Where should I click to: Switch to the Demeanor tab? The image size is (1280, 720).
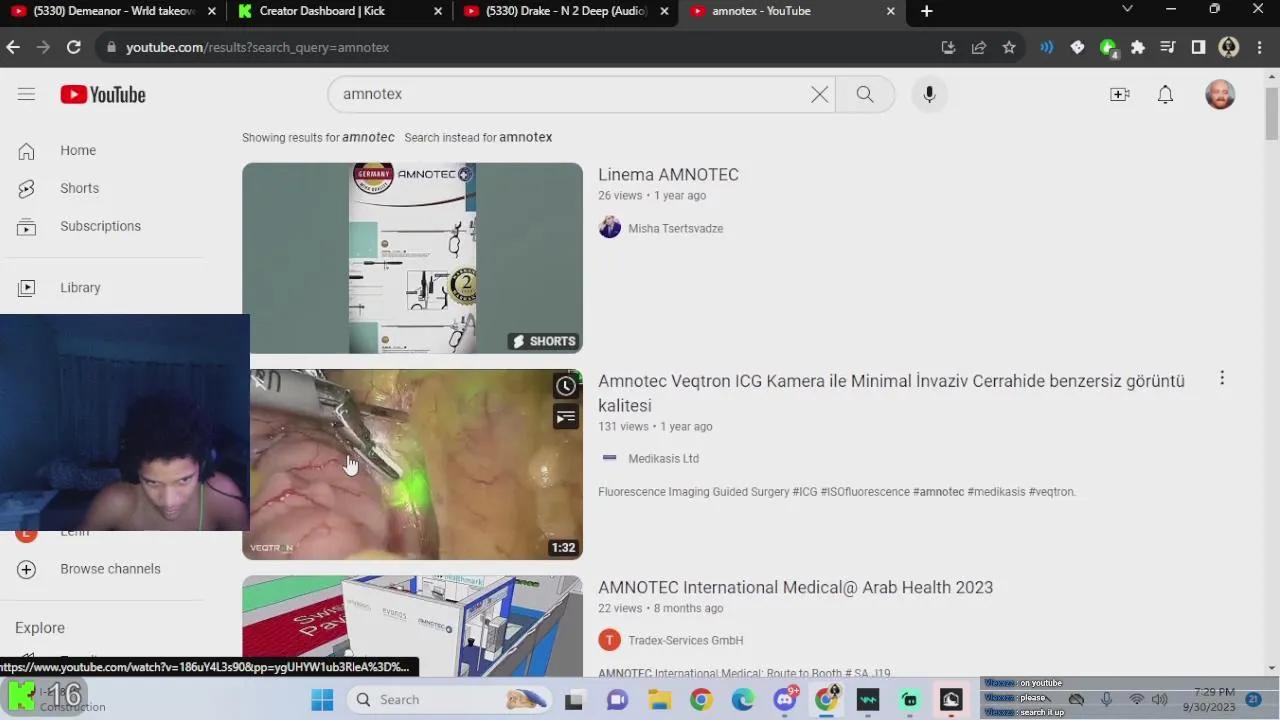click(113, 11)
